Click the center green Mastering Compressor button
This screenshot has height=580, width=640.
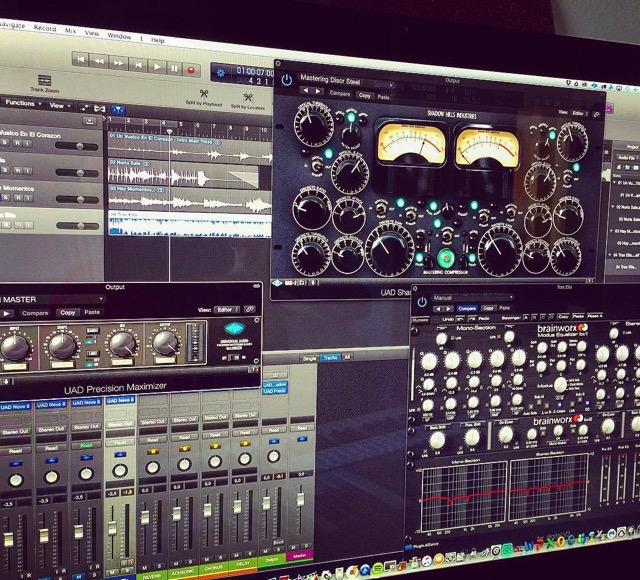pos(445,258)
